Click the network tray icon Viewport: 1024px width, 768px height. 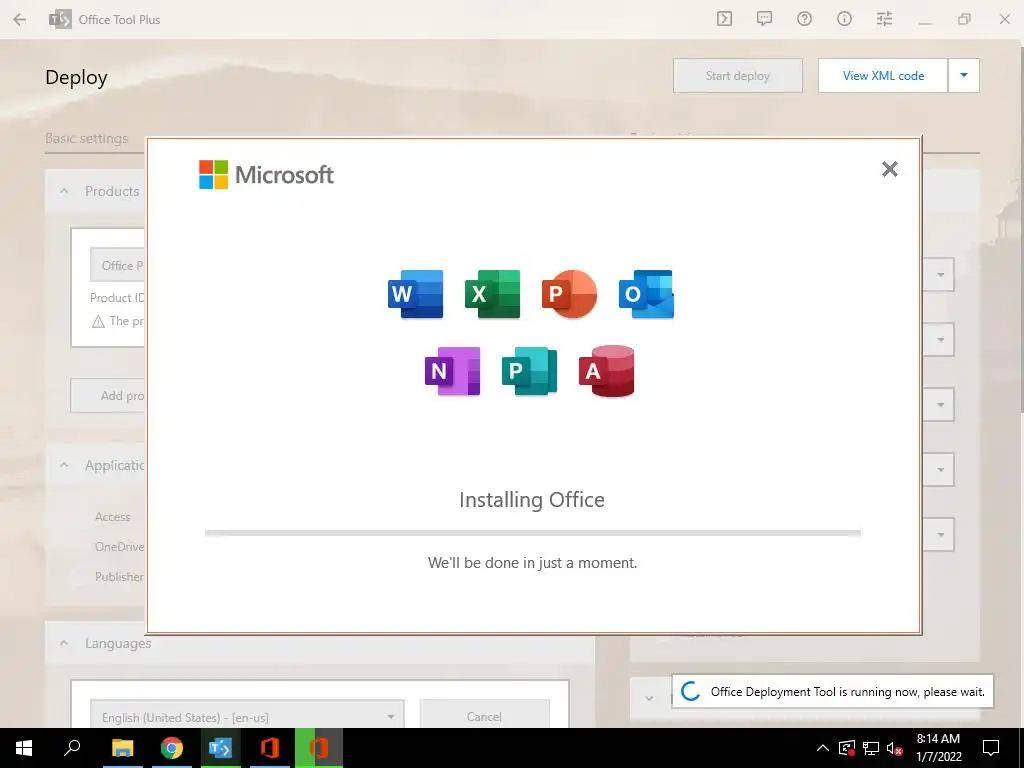[871, 748]
